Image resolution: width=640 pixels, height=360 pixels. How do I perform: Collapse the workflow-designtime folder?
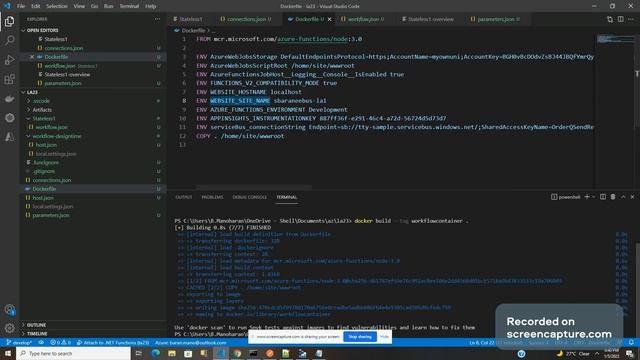(x=57, y=136)
